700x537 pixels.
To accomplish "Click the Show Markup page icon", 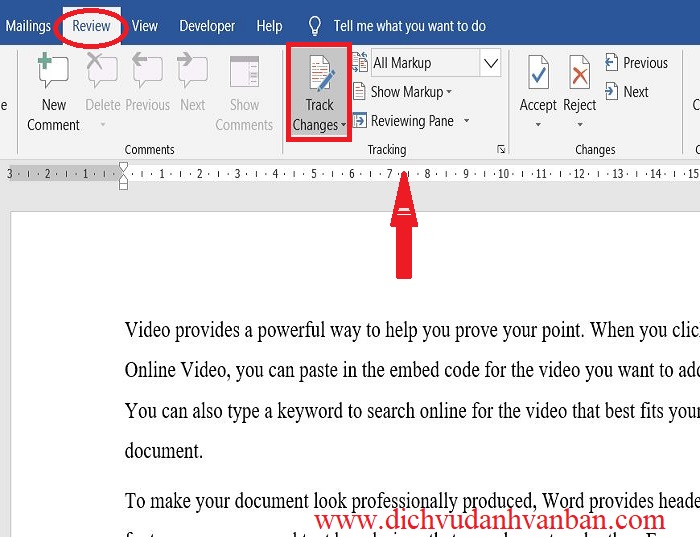I will click(359, 92).
